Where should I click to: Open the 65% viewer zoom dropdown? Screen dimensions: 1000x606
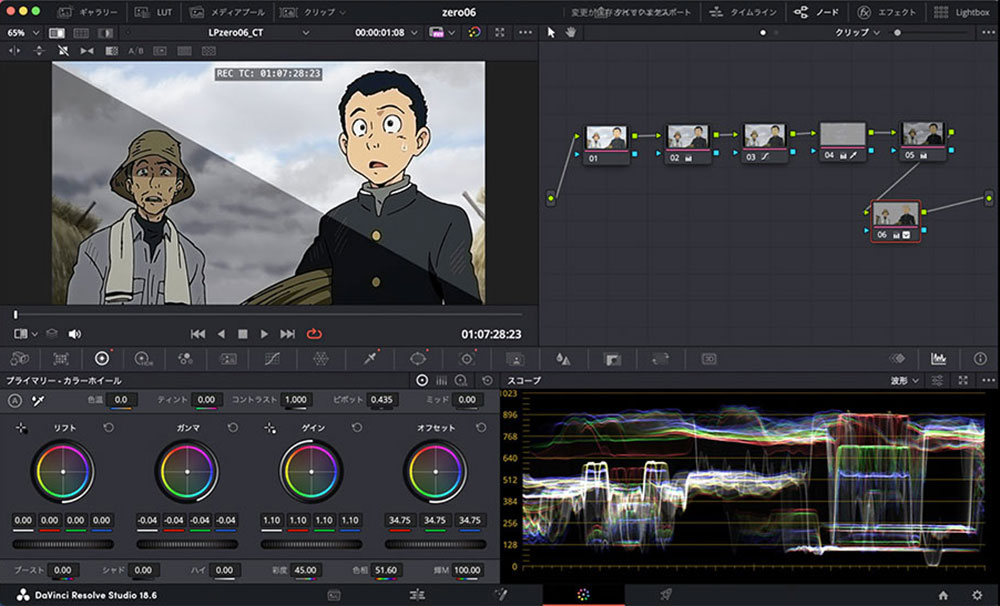click(x=20, y=32)
